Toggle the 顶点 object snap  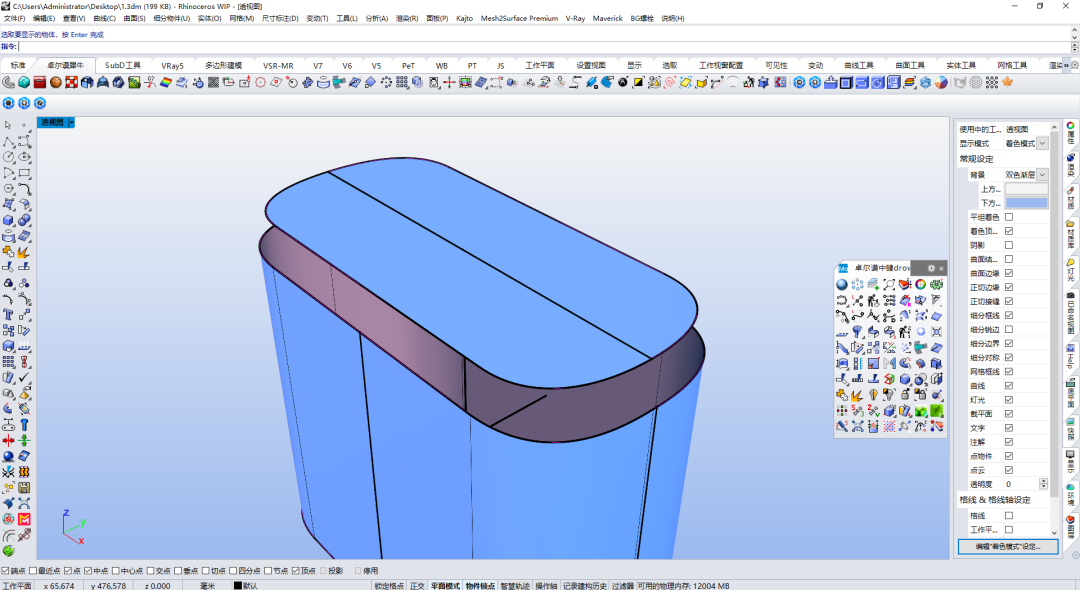point(295,571)
